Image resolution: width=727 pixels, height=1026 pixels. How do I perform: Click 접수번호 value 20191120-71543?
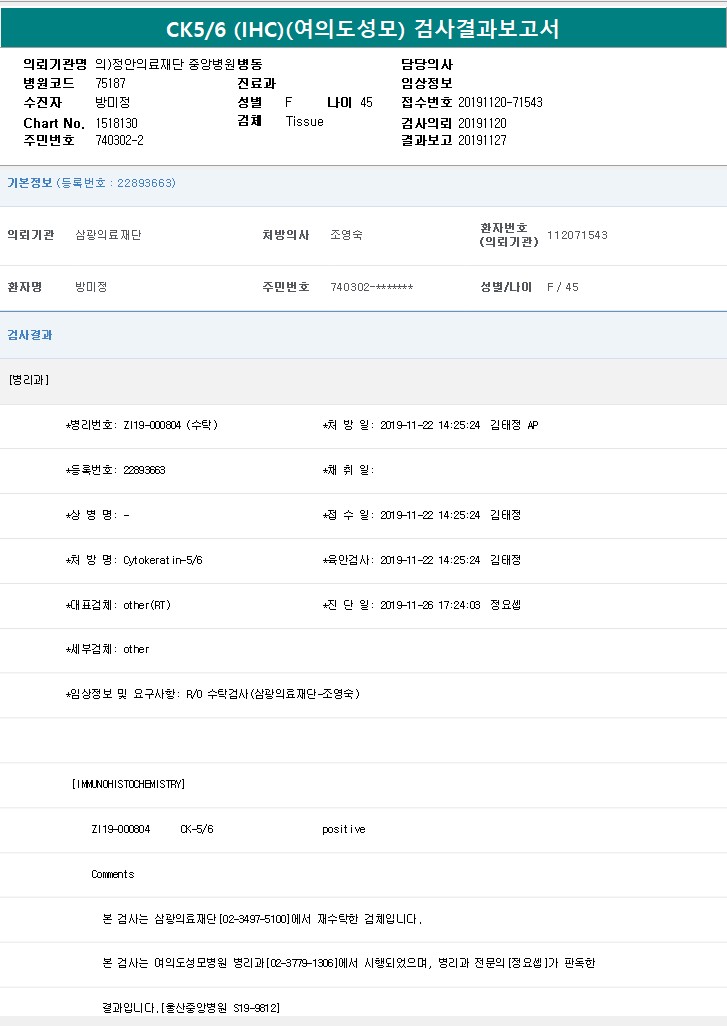point(500,103)
